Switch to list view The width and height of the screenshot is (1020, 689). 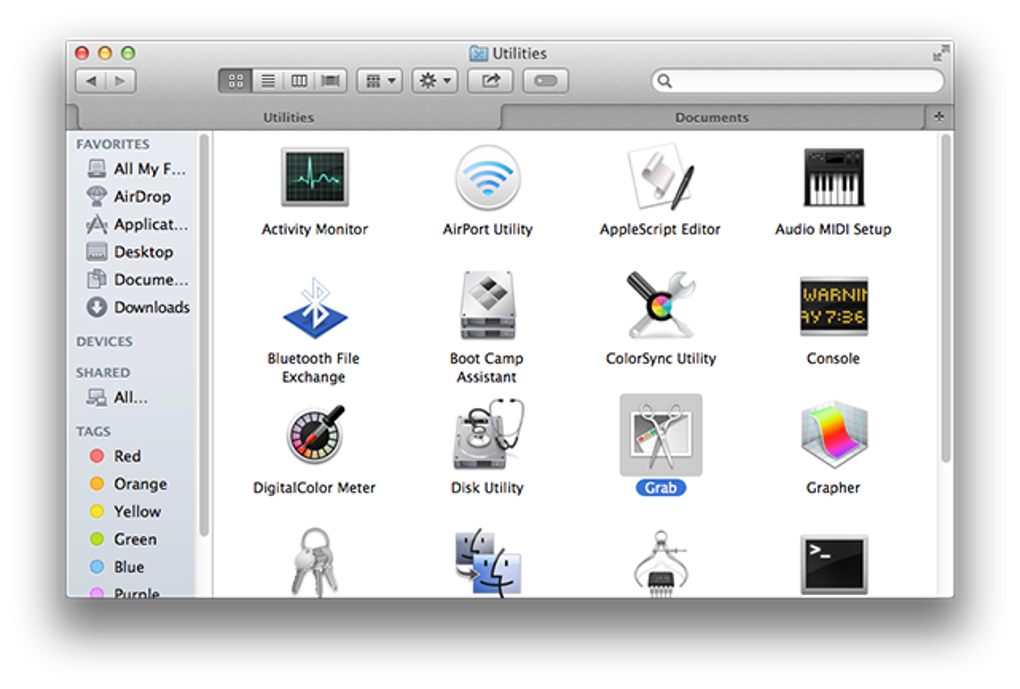click(x=267, y=81)
